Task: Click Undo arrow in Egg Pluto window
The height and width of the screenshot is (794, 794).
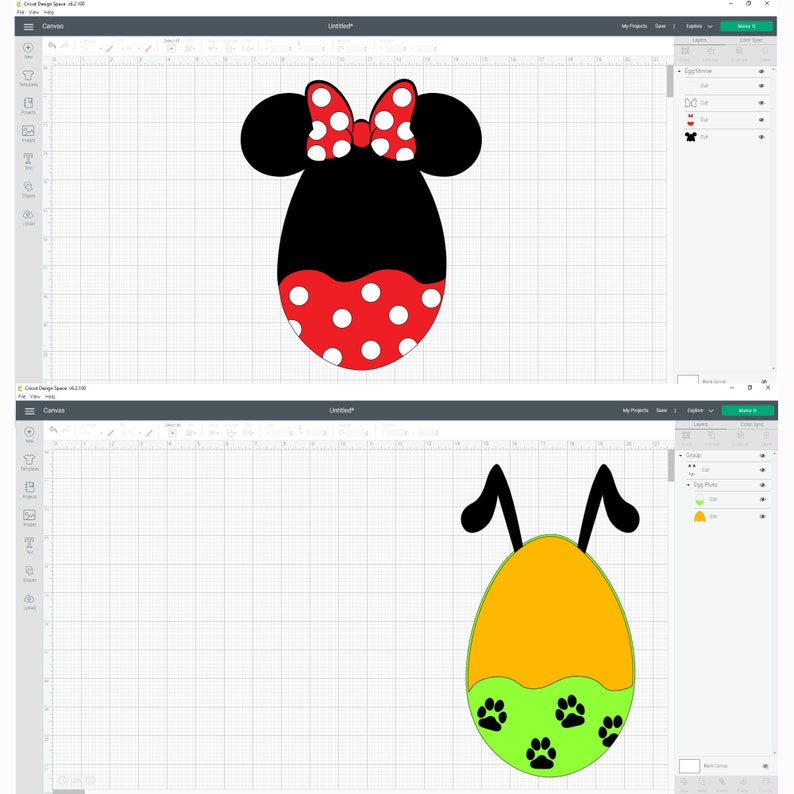Action: pyautogui.click(x=53, y=430)
